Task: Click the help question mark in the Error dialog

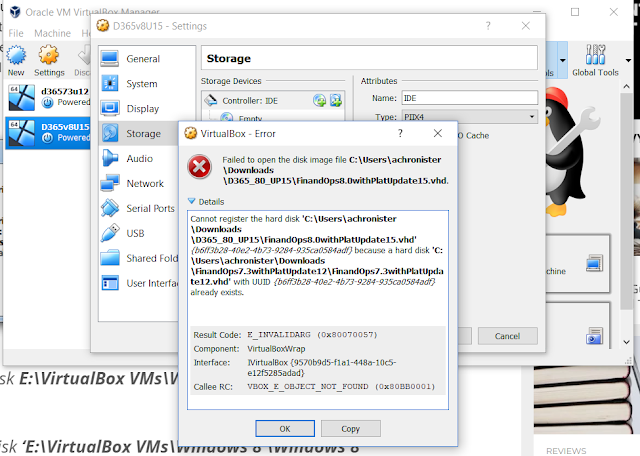Action: coord(400,133)
